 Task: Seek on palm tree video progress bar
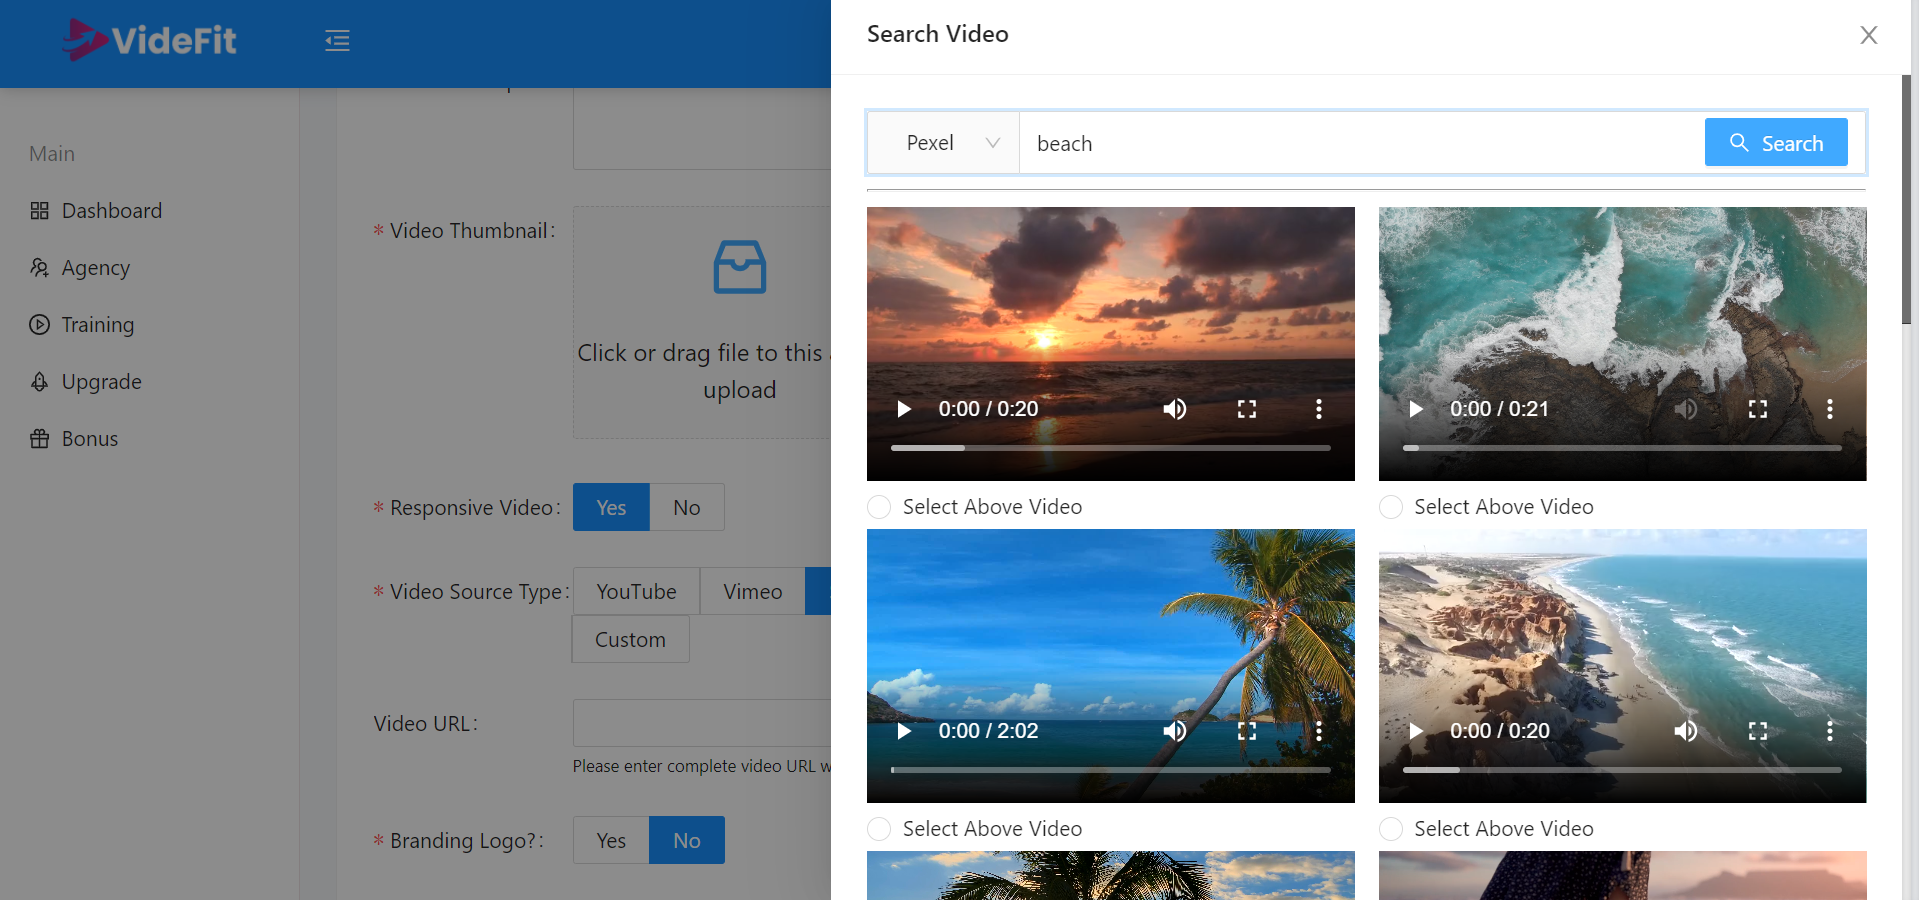coord(1110,770)
